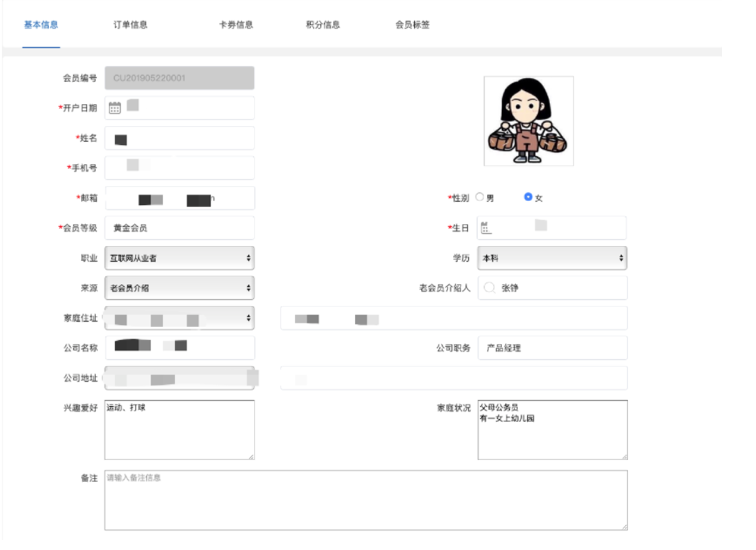756x550 pixels.
Task: Click the 公司职务 field showing 产品经理
Action: [552, 348]
